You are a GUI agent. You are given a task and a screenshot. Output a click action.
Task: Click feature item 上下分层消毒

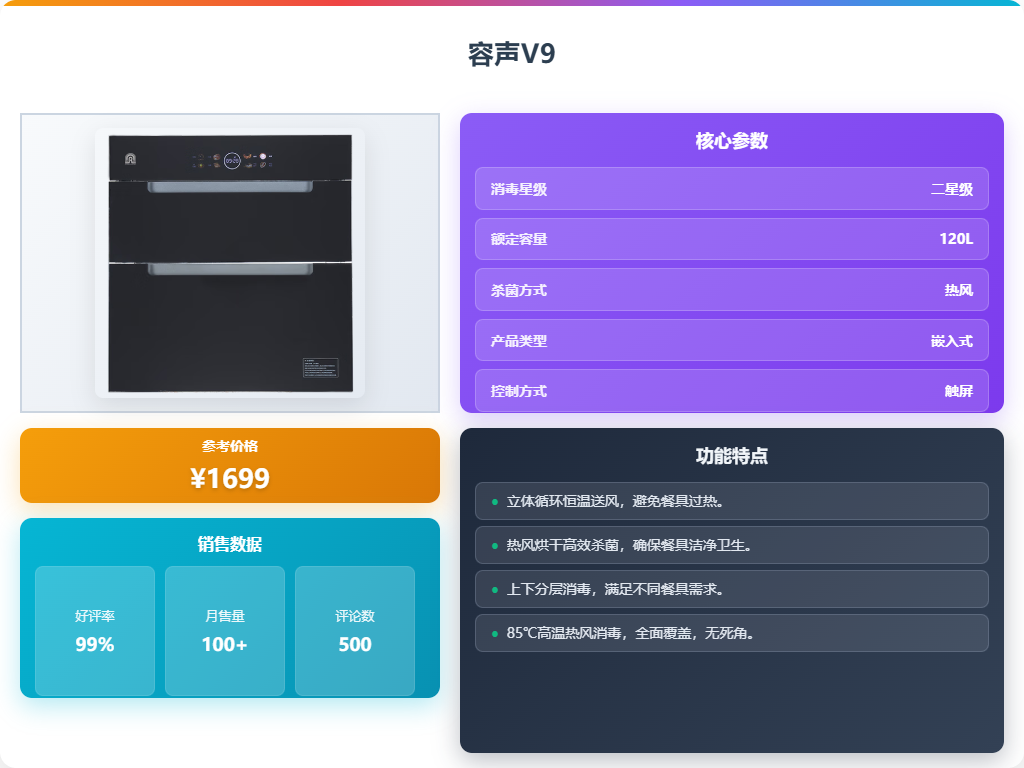coord(731,589)
